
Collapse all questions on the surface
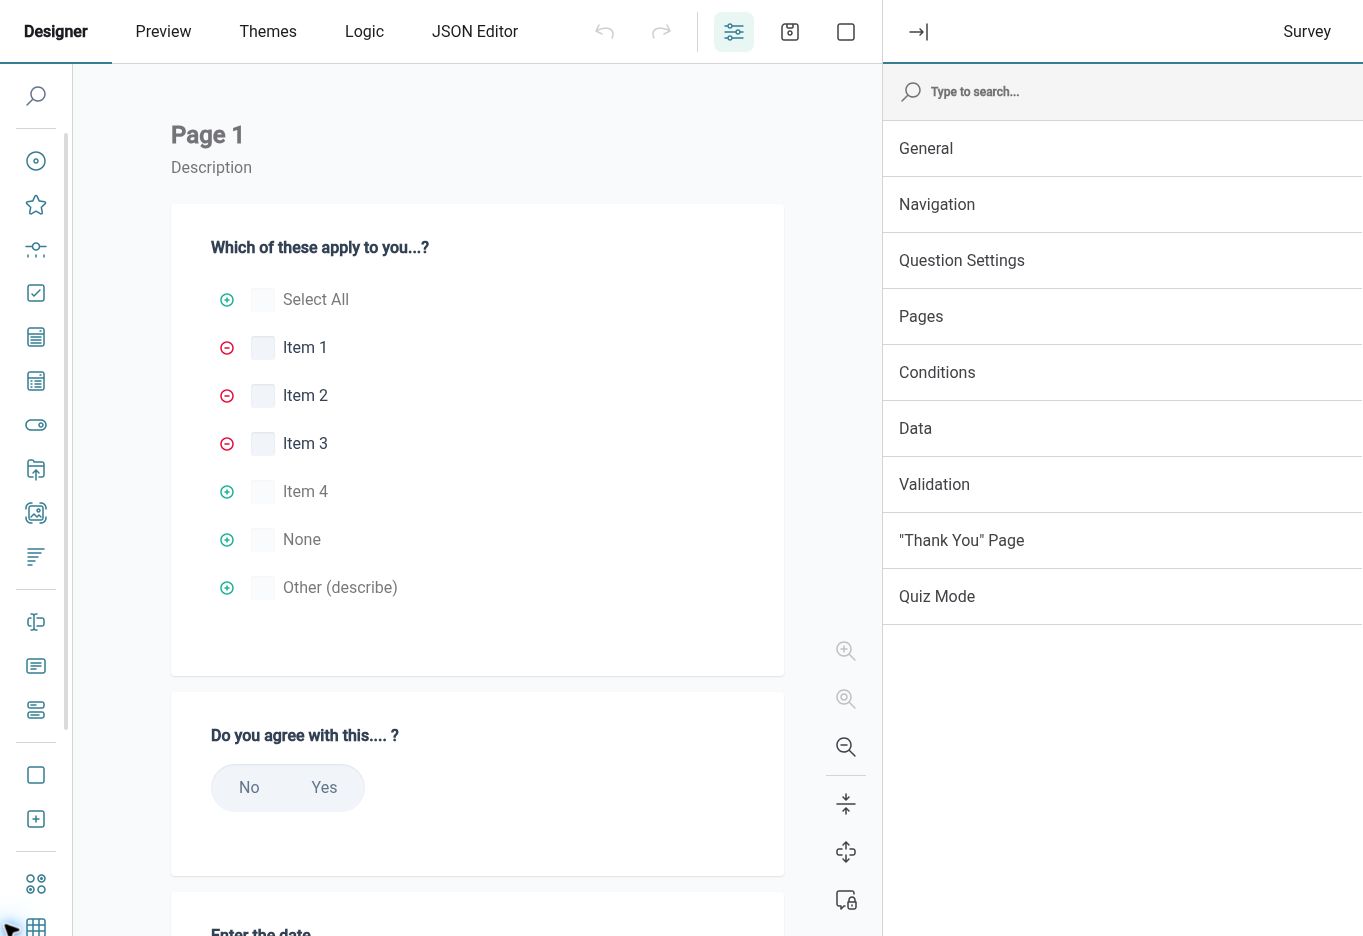tap(846, 804)
